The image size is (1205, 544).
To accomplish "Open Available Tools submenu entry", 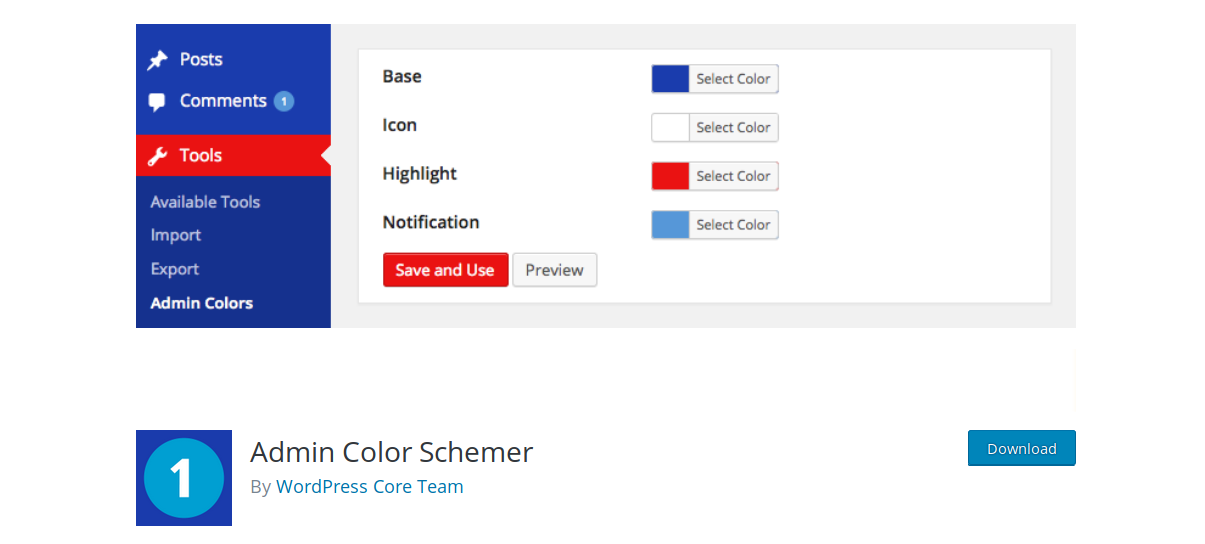I will [205, 202].
